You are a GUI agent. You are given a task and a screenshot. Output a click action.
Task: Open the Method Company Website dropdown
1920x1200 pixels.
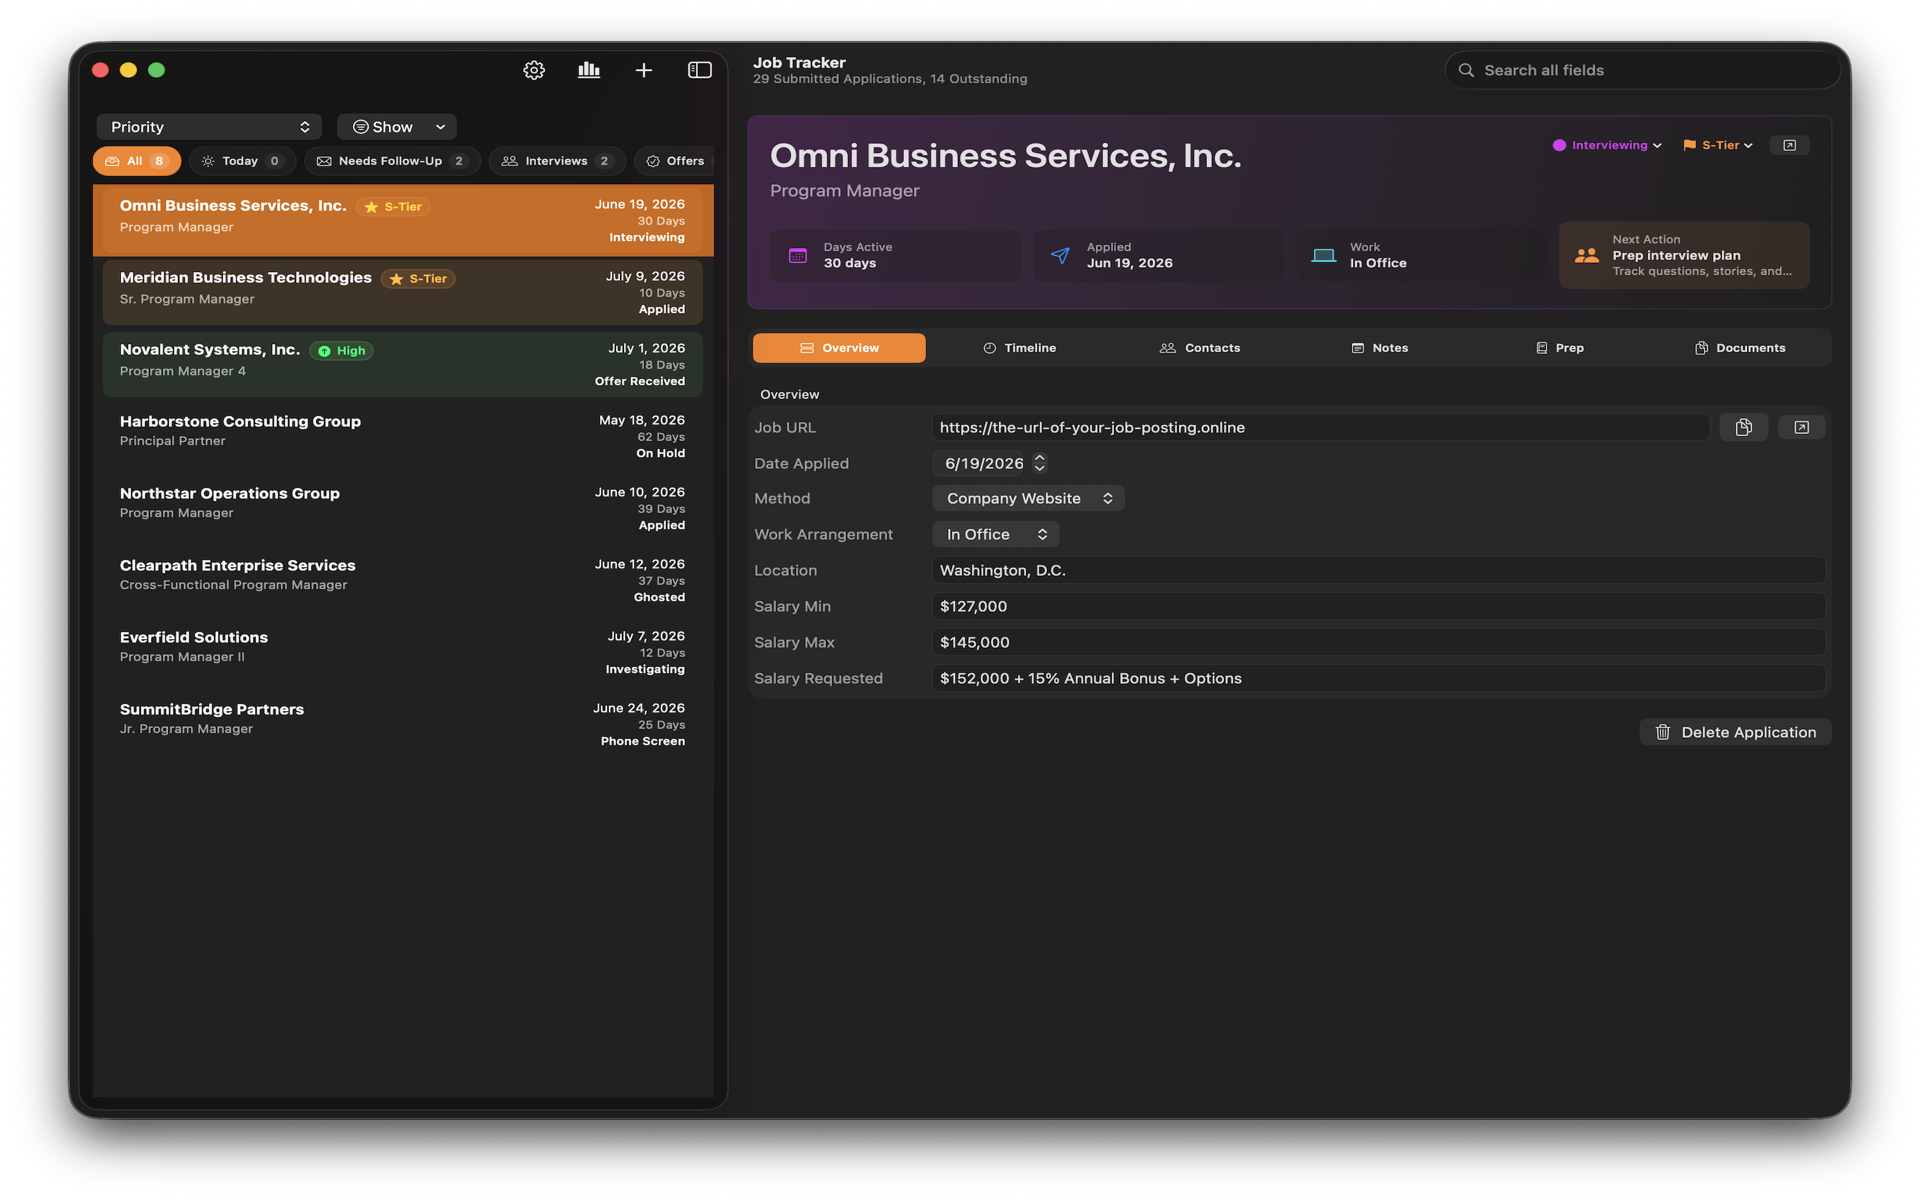click(1028, 498)
